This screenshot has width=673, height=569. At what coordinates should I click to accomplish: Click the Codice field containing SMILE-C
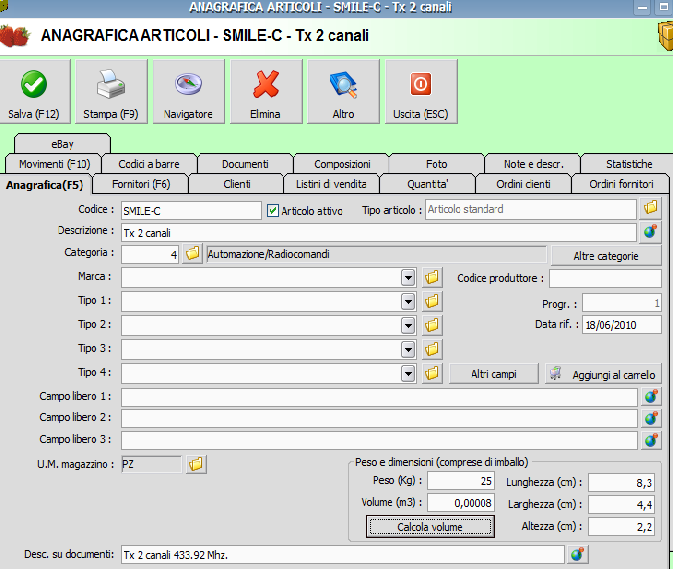pos(191,211)
